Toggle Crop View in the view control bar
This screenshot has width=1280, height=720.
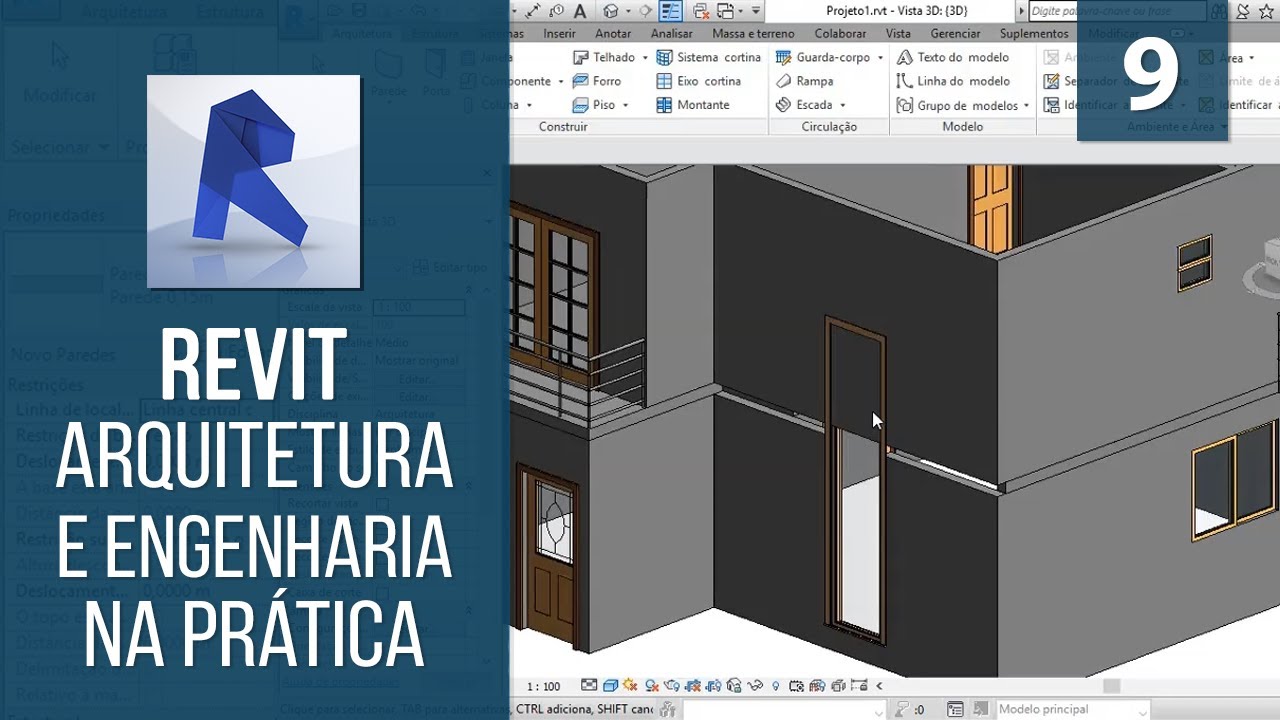pyautogui.click(x=693, y=686)
